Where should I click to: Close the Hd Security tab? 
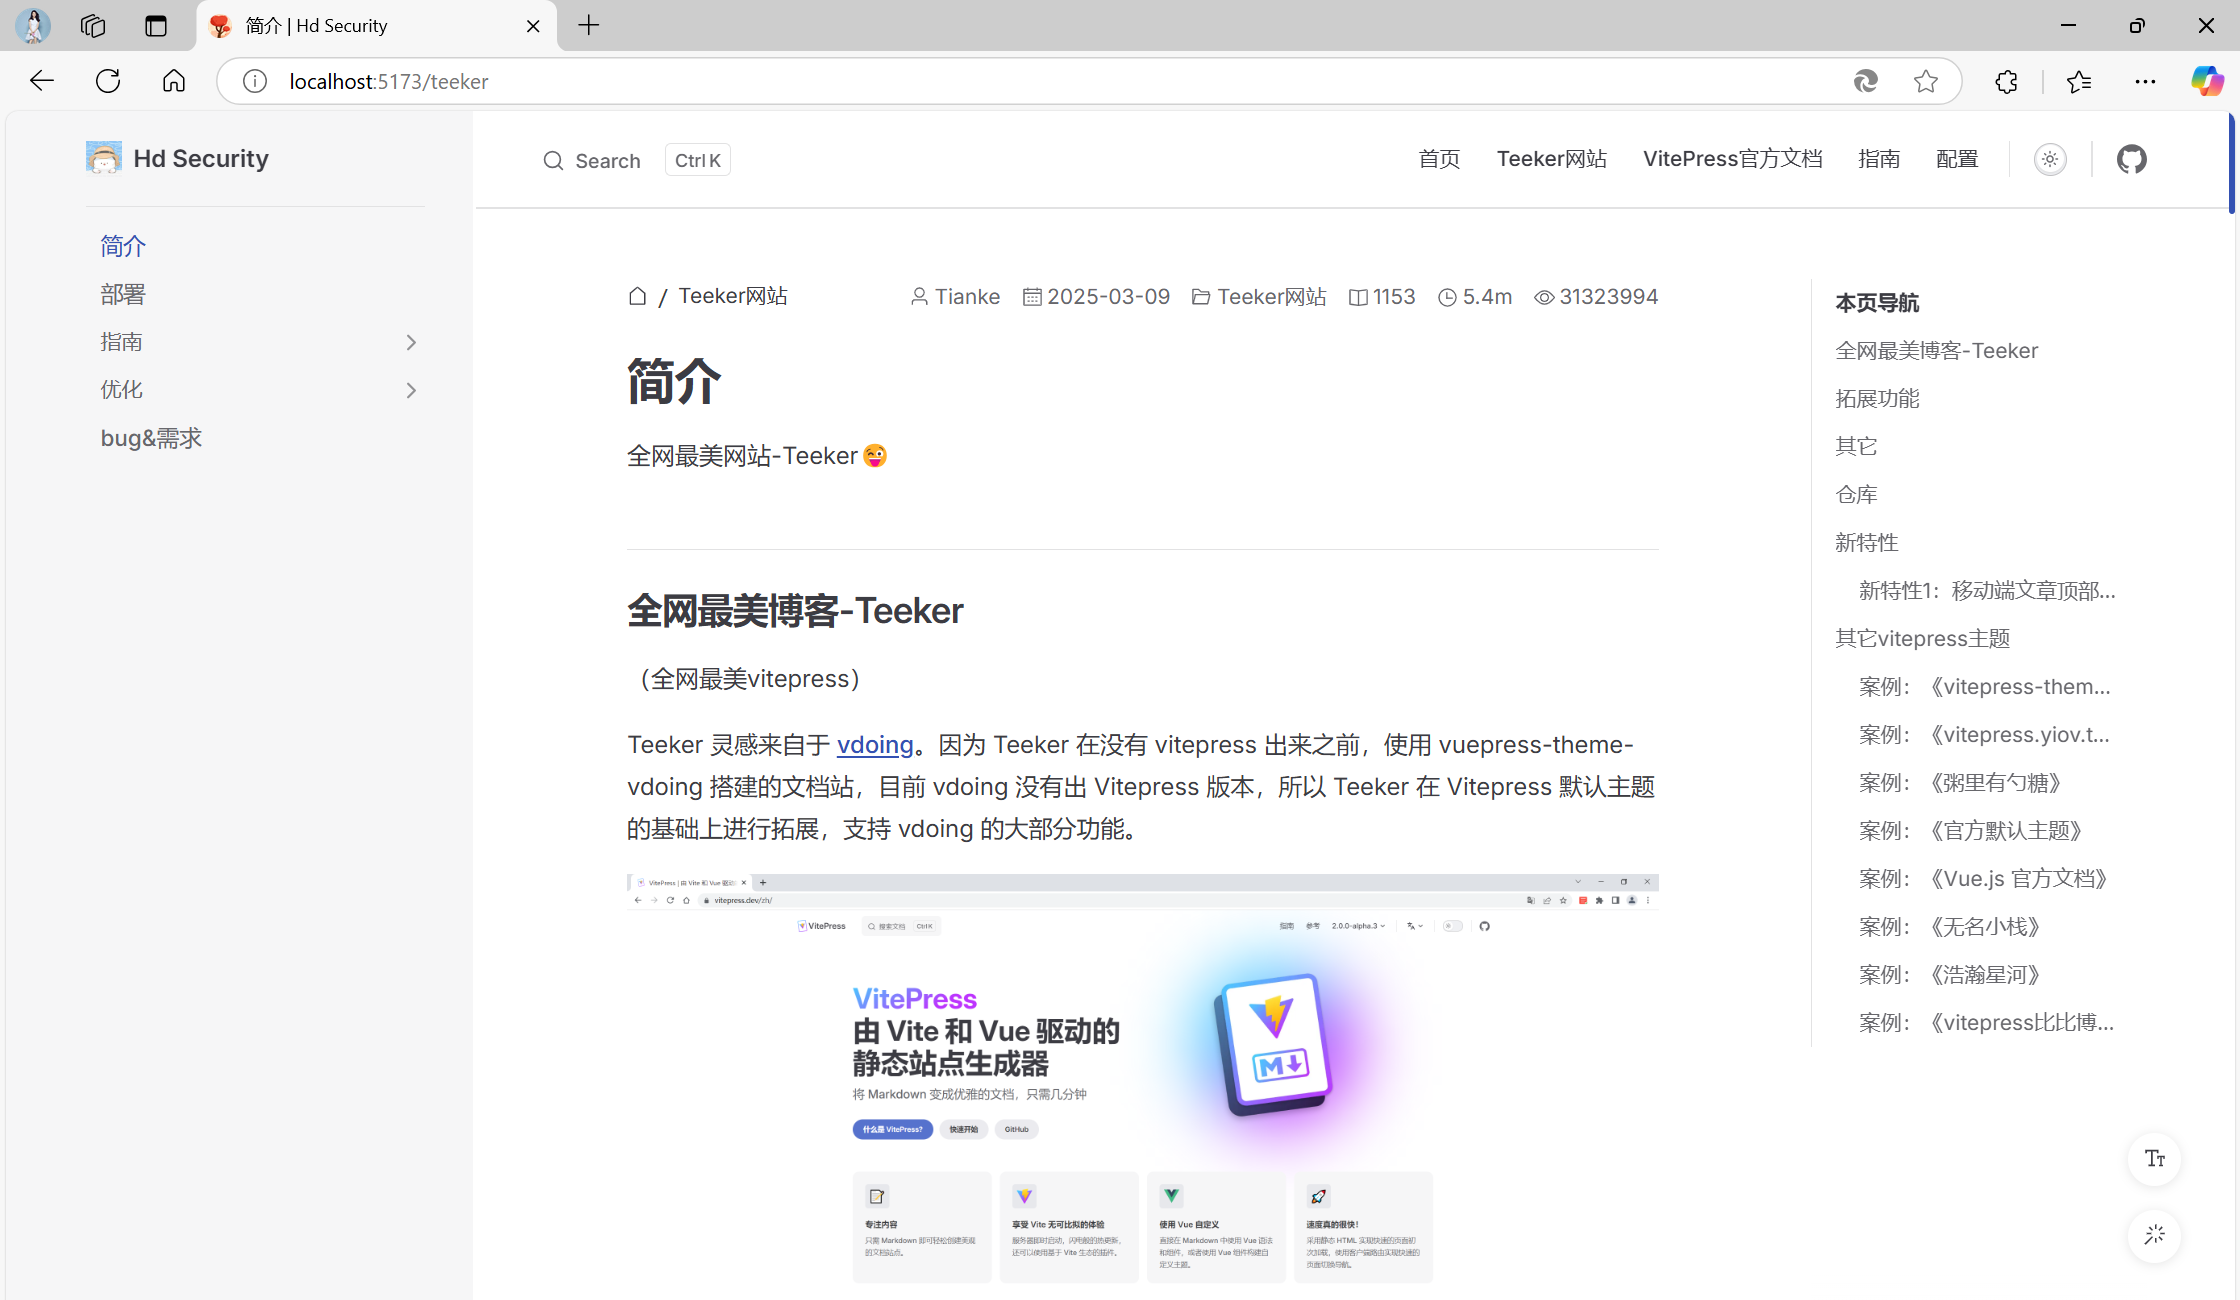click(x=533, y=26)
